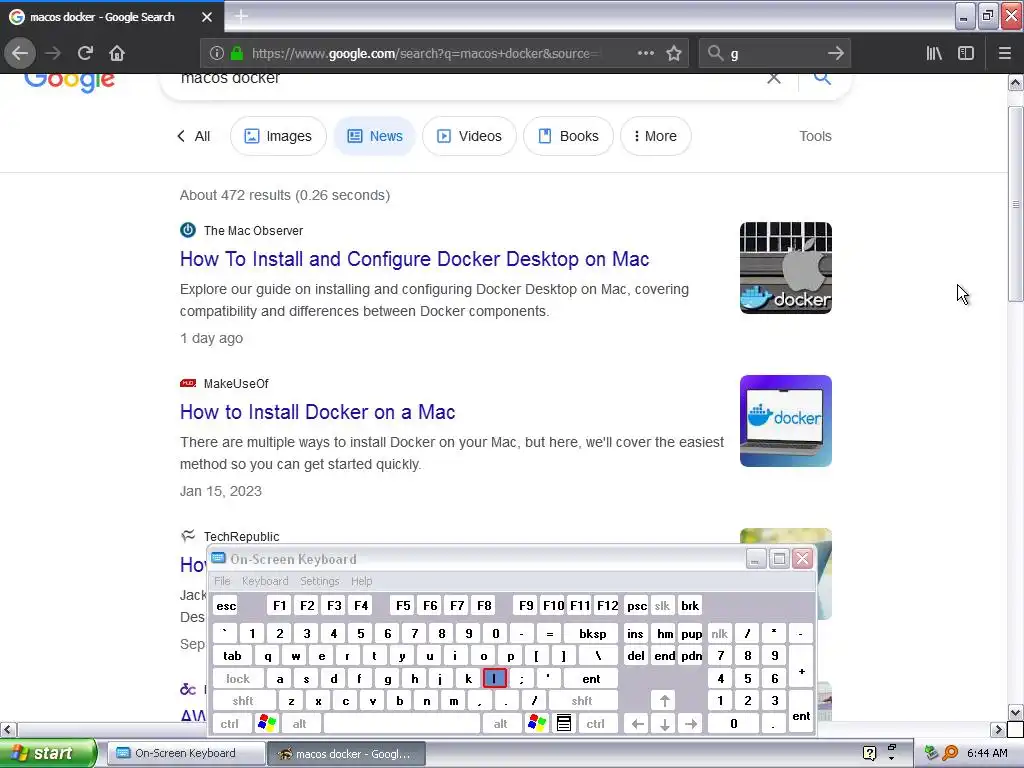
Task: Open 'How To Install and Configure Docker Desktop' link
Action: point(415,259)
